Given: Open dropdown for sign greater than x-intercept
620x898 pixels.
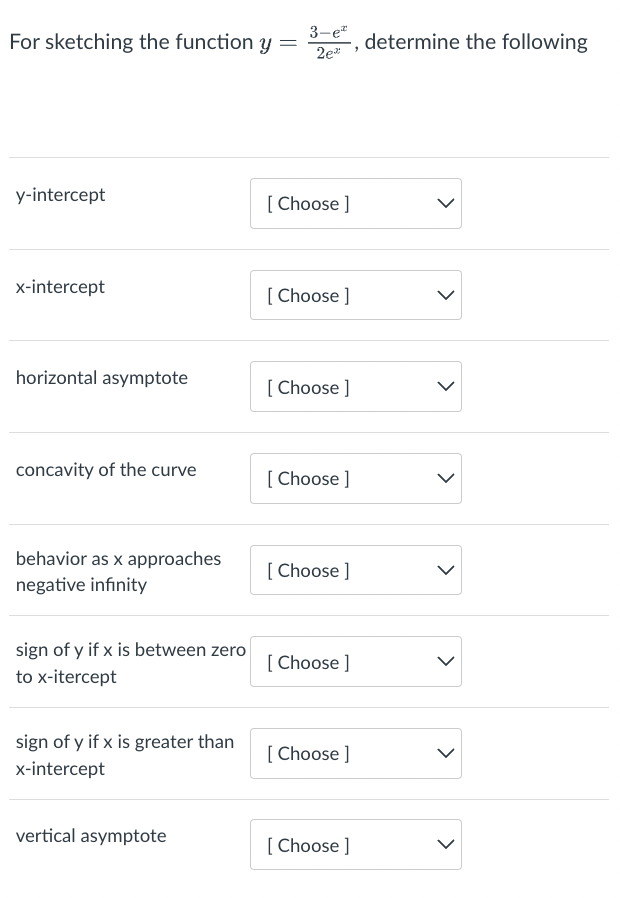Looking at the screenshot, I should click(x=355, y=754).
